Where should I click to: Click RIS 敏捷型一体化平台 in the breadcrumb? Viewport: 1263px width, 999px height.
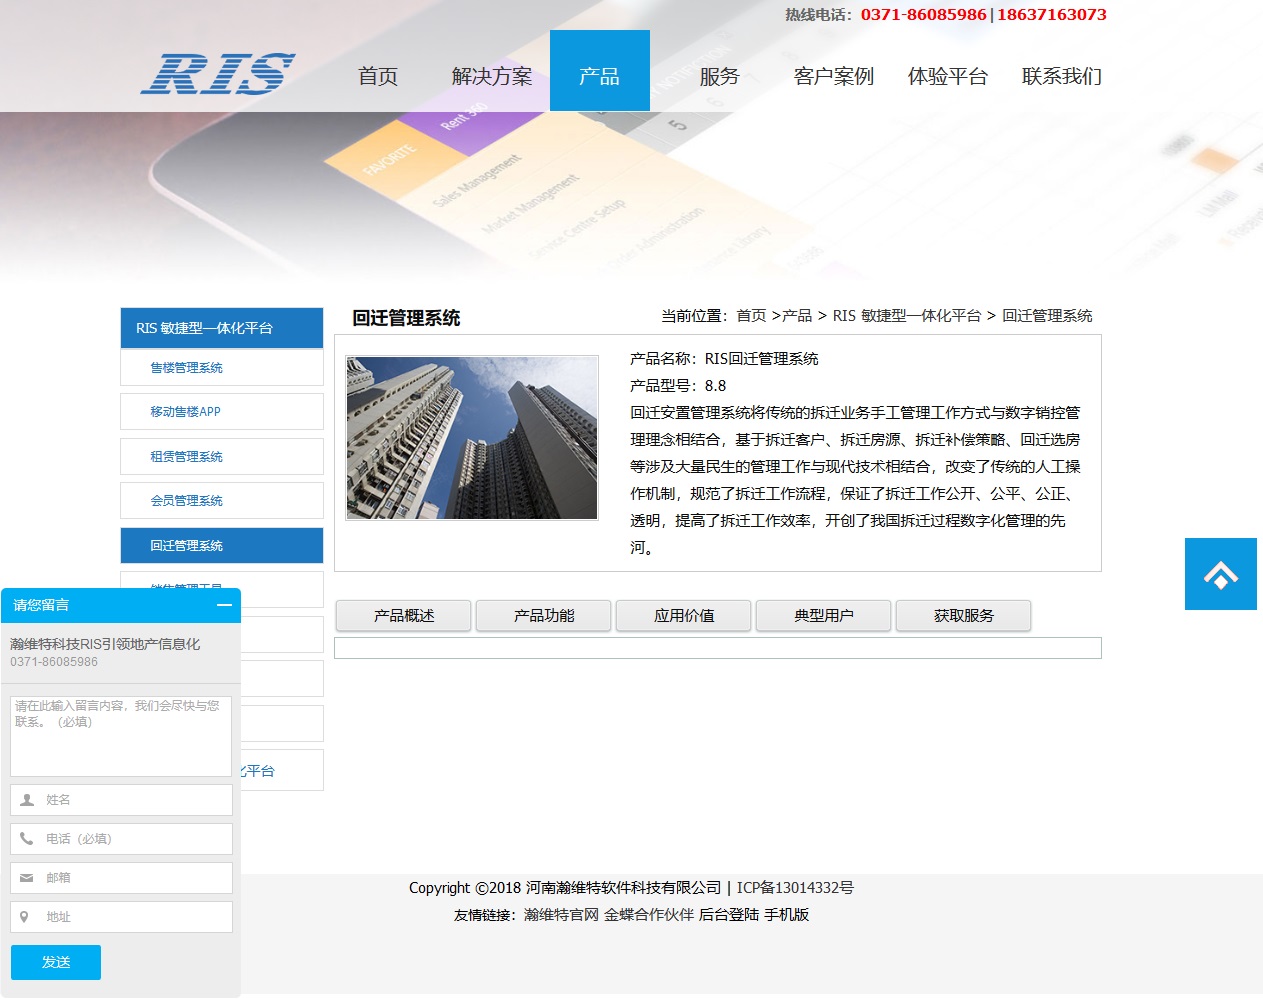tap(907, 315)
